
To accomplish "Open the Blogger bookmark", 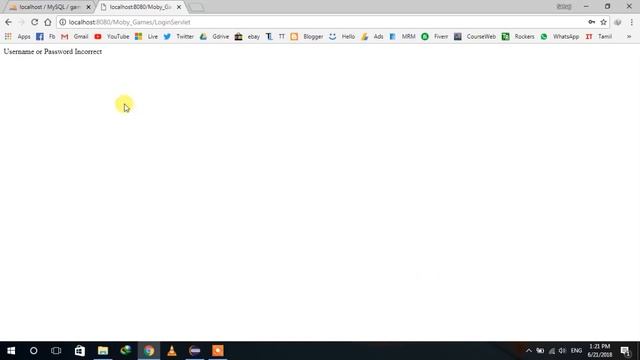I will 307,36.
